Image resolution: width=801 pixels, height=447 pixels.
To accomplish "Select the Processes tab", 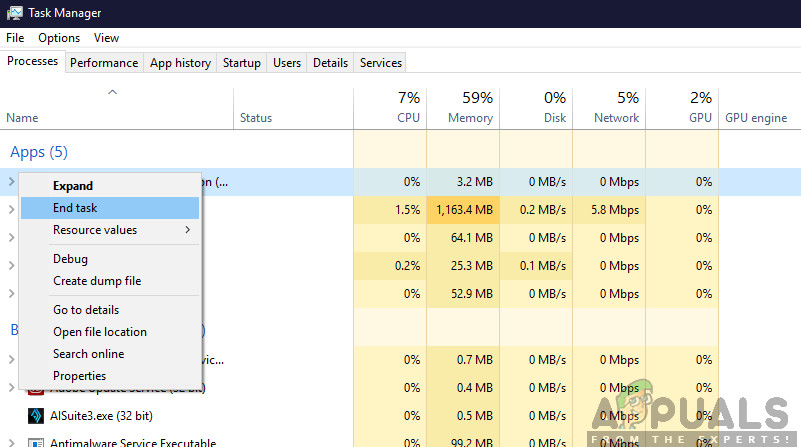I will pyautogui.click(x=33, y=61).
